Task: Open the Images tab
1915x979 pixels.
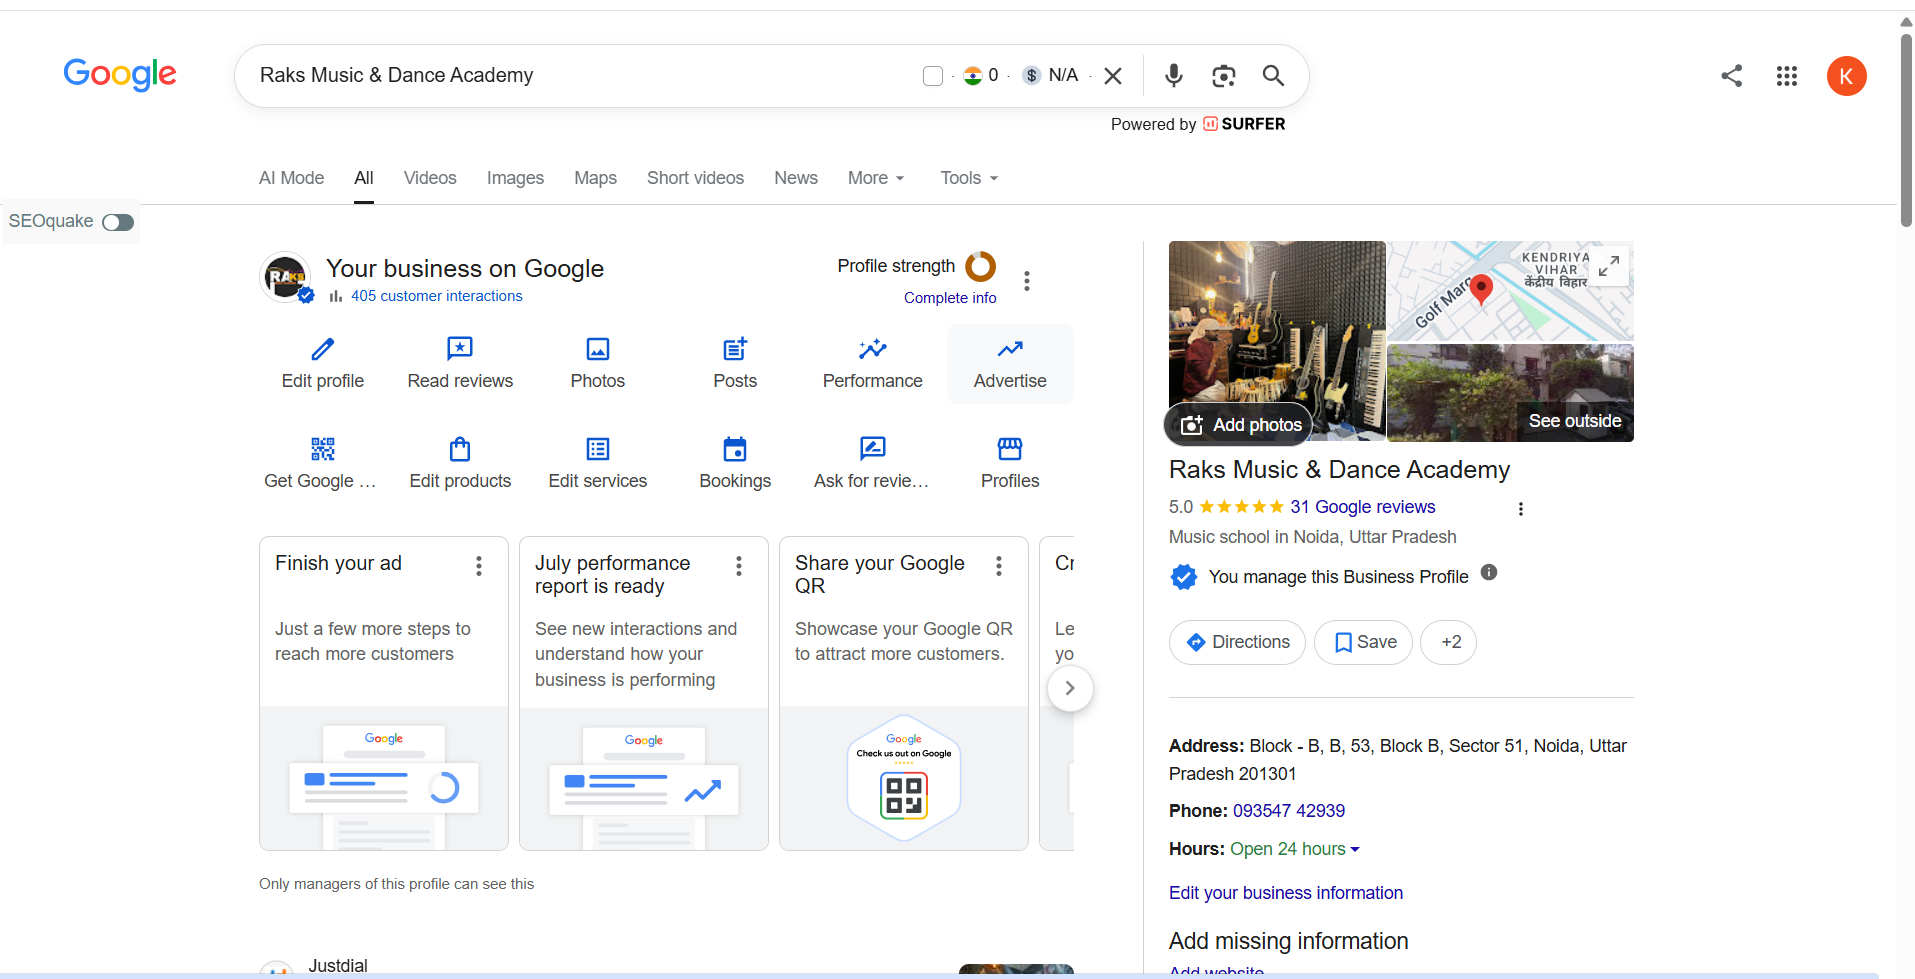Action: pyautogui.click(x=515, y=178)
